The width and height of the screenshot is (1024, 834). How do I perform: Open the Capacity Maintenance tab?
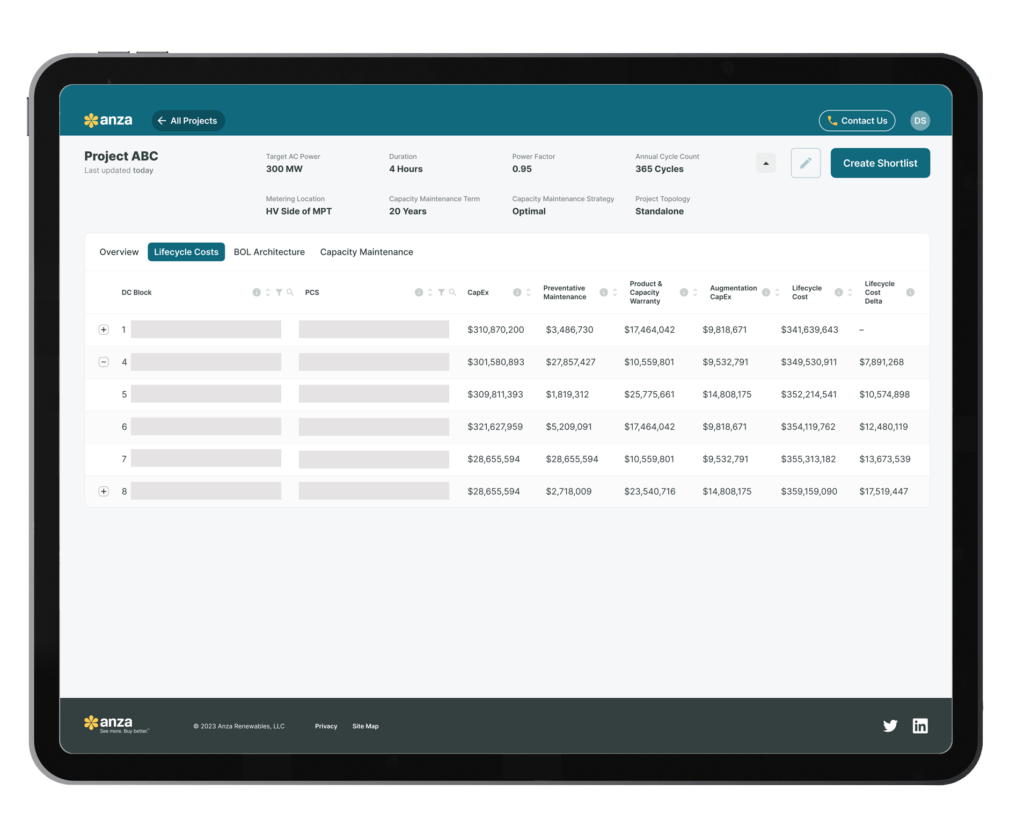click(x=366, y=252)
